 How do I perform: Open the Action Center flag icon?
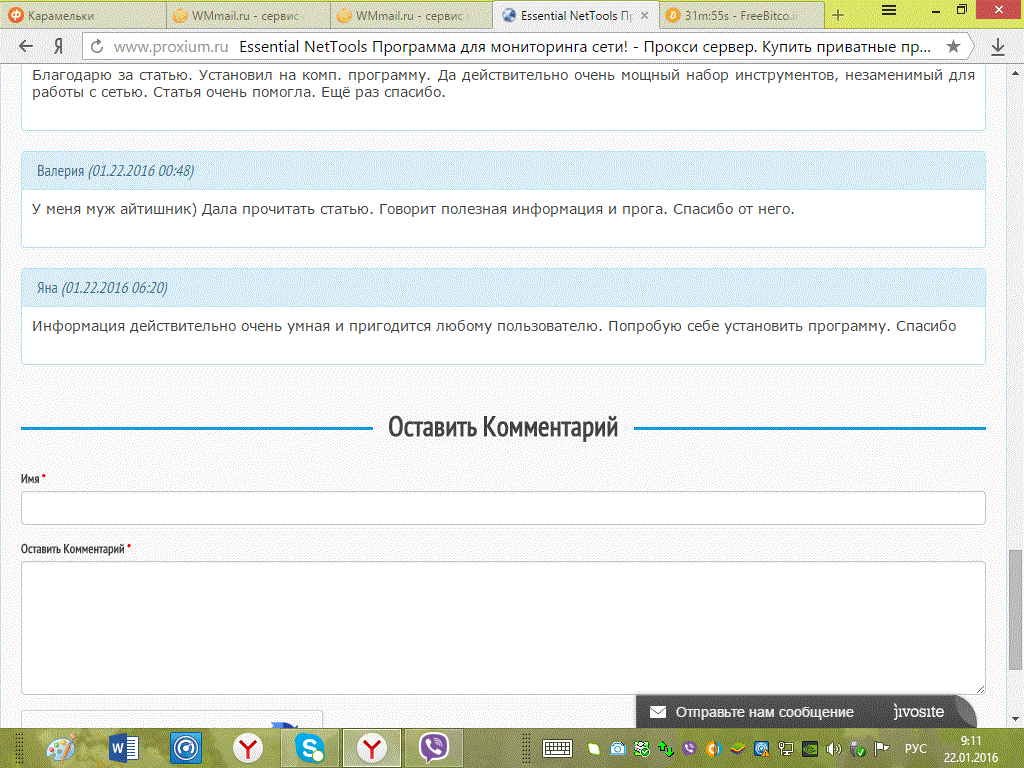click(882, 748)
